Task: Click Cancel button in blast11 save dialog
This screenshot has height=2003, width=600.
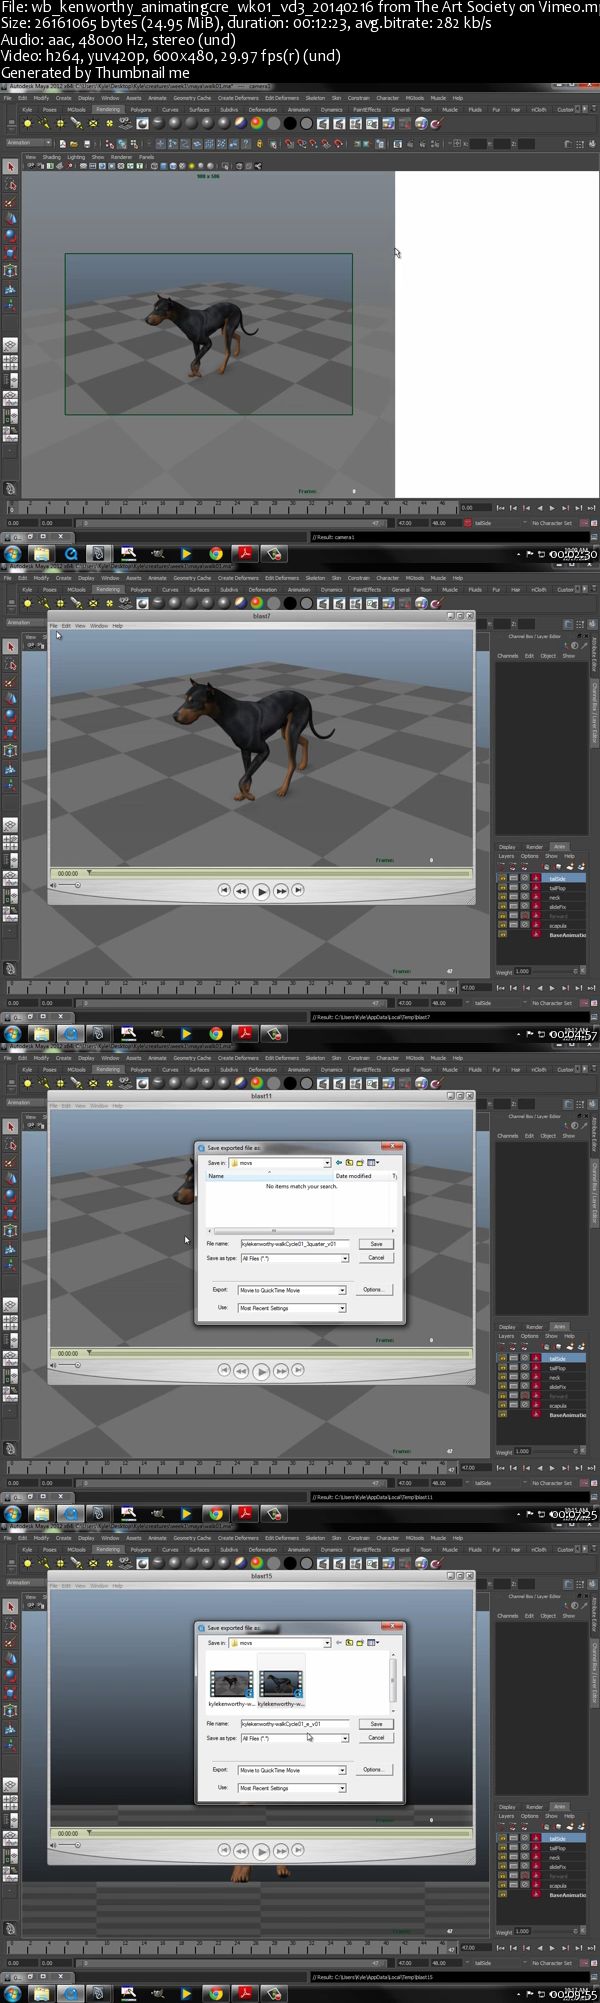Action: 376,1258
